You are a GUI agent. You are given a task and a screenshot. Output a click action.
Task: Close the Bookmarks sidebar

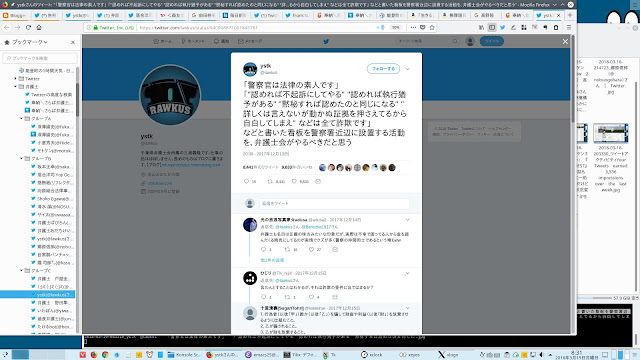point(73,42)
